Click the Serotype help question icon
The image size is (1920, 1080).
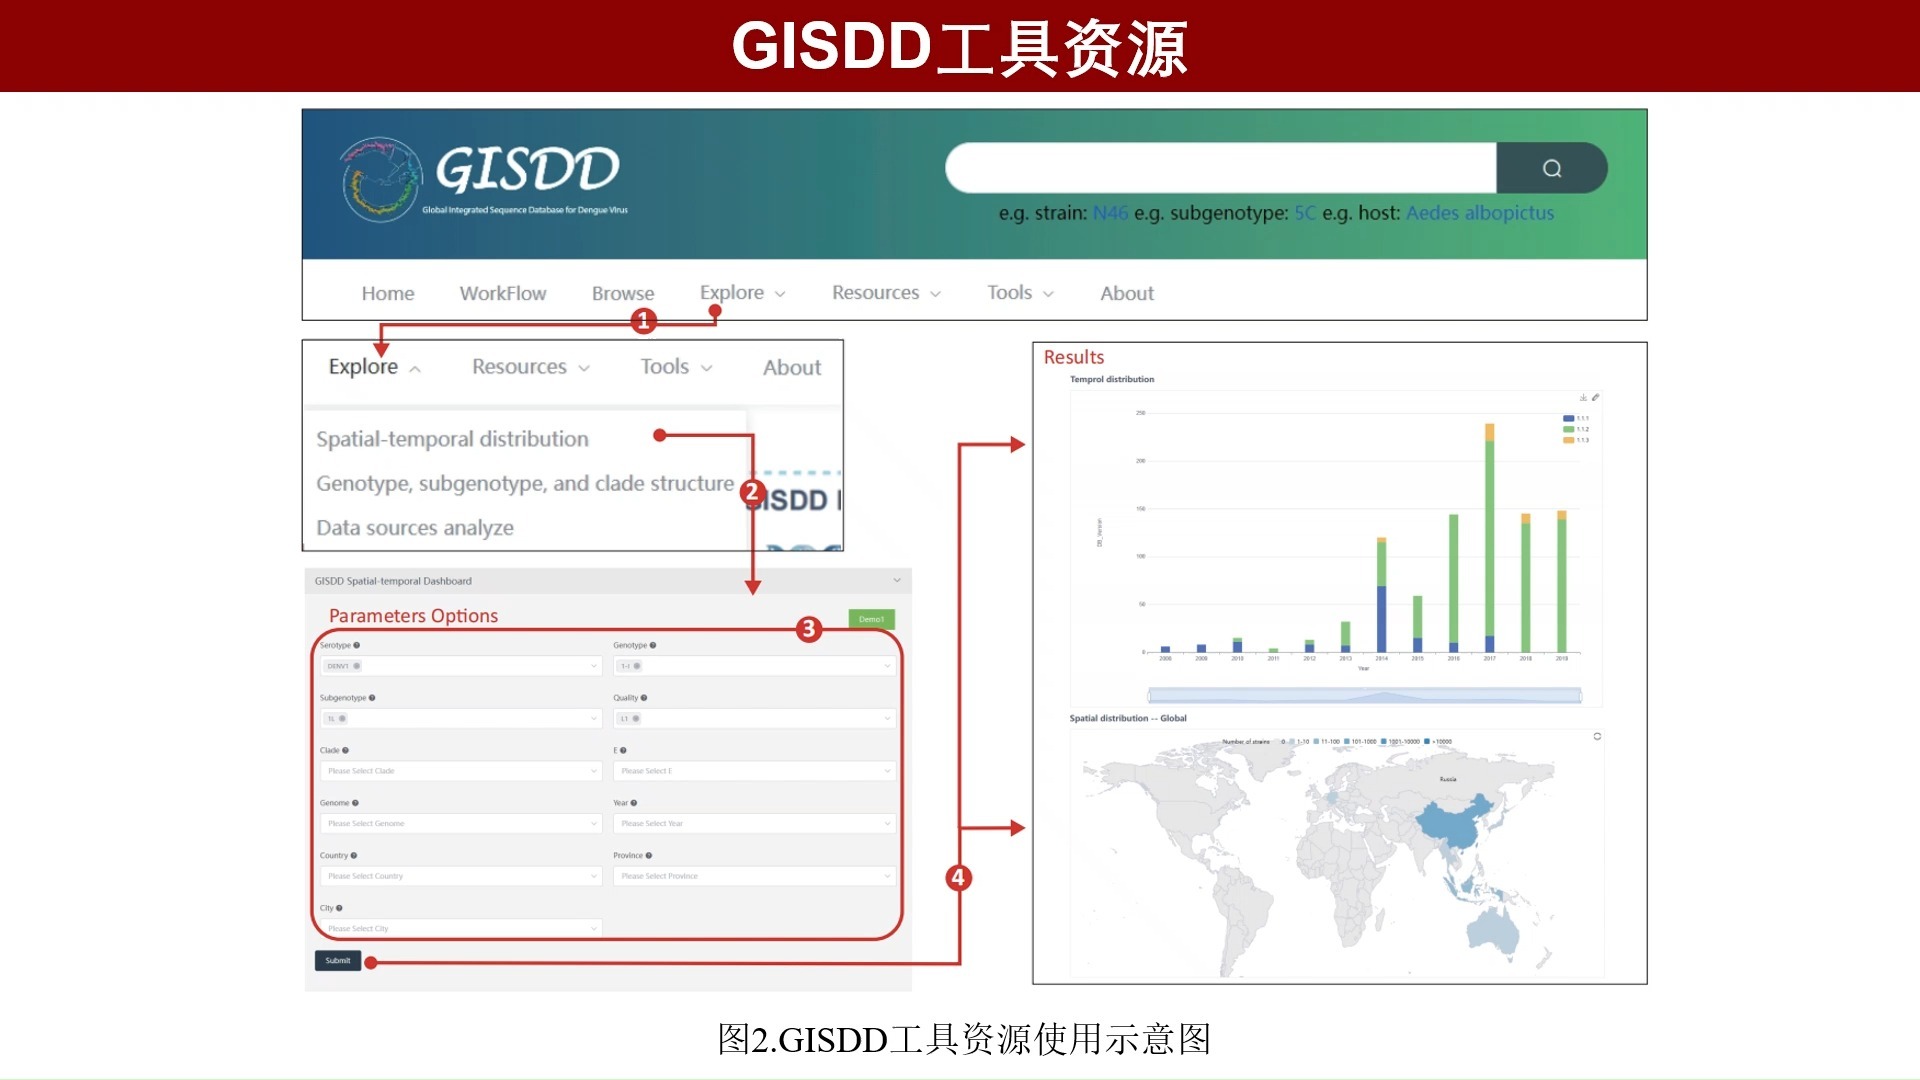point(357,645)
